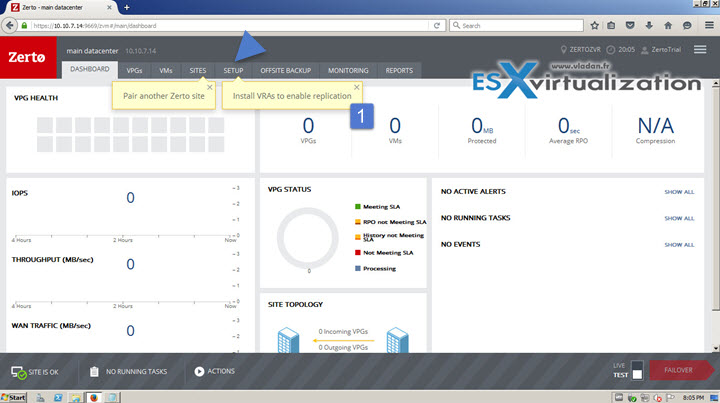
Task: Show all active alerts
Action: click(679, 192)
